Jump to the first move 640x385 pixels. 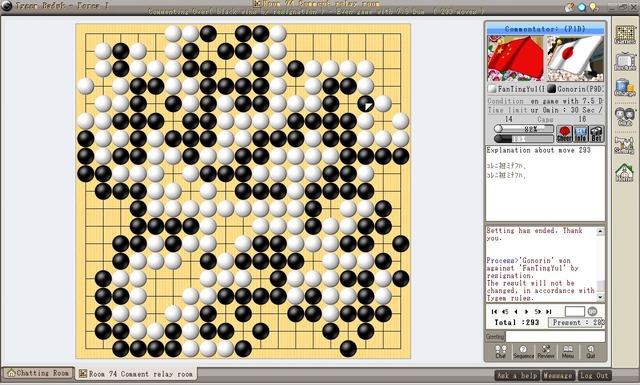coord(494,312)
